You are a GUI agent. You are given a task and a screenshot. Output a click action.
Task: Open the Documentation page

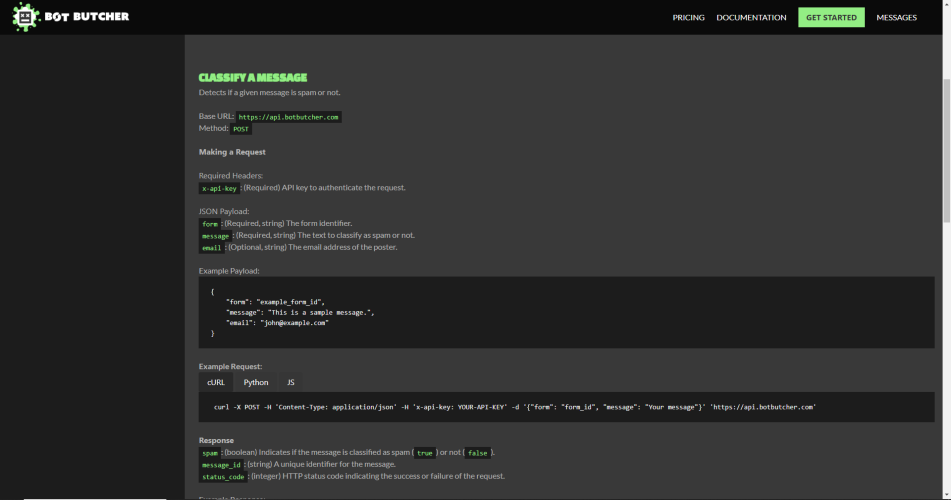click(751, 18)
